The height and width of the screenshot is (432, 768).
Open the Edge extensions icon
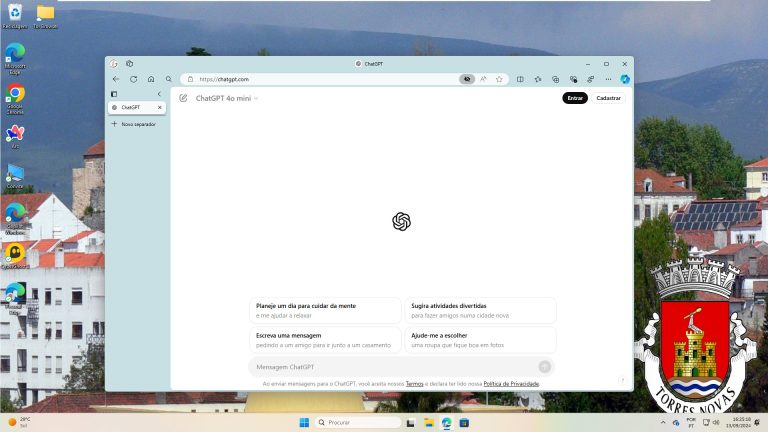591,79
